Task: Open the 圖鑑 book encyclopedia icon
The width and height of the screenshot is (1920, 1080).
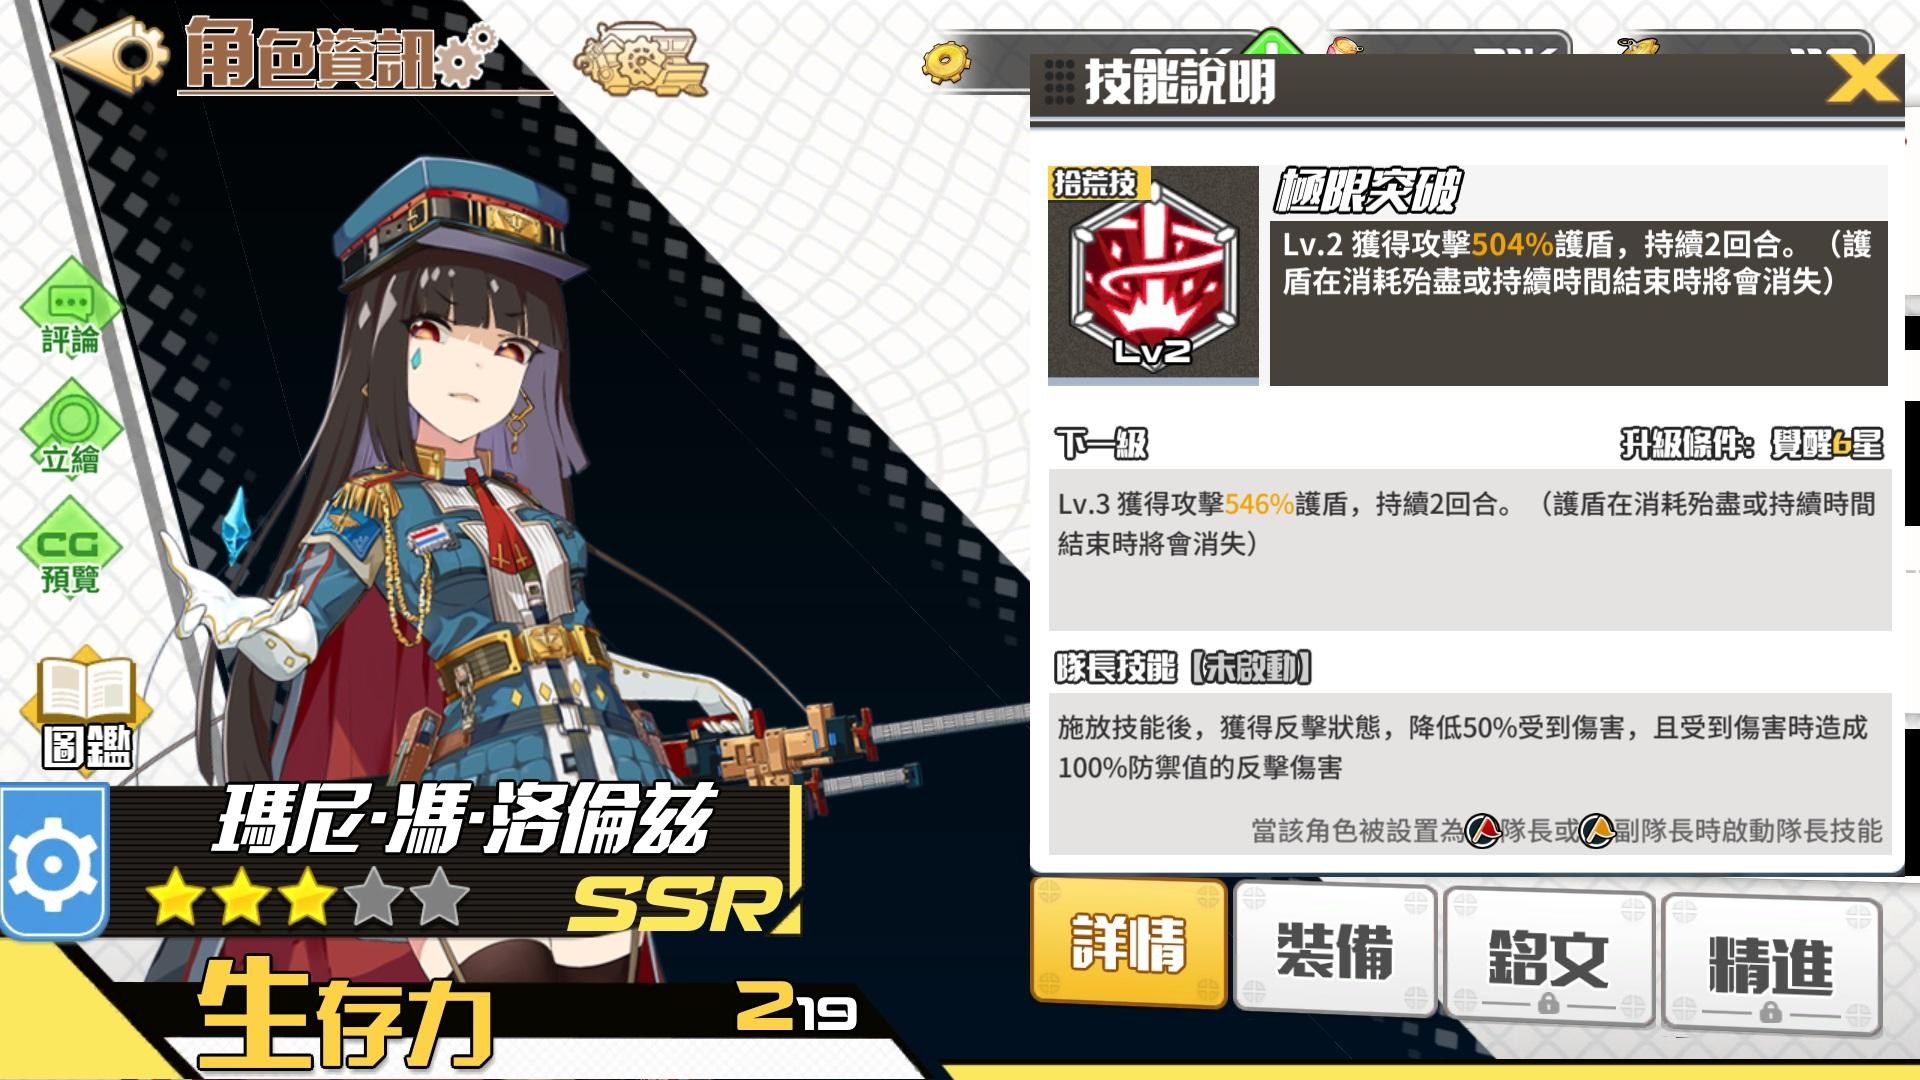Action: [x=88, y=712]
